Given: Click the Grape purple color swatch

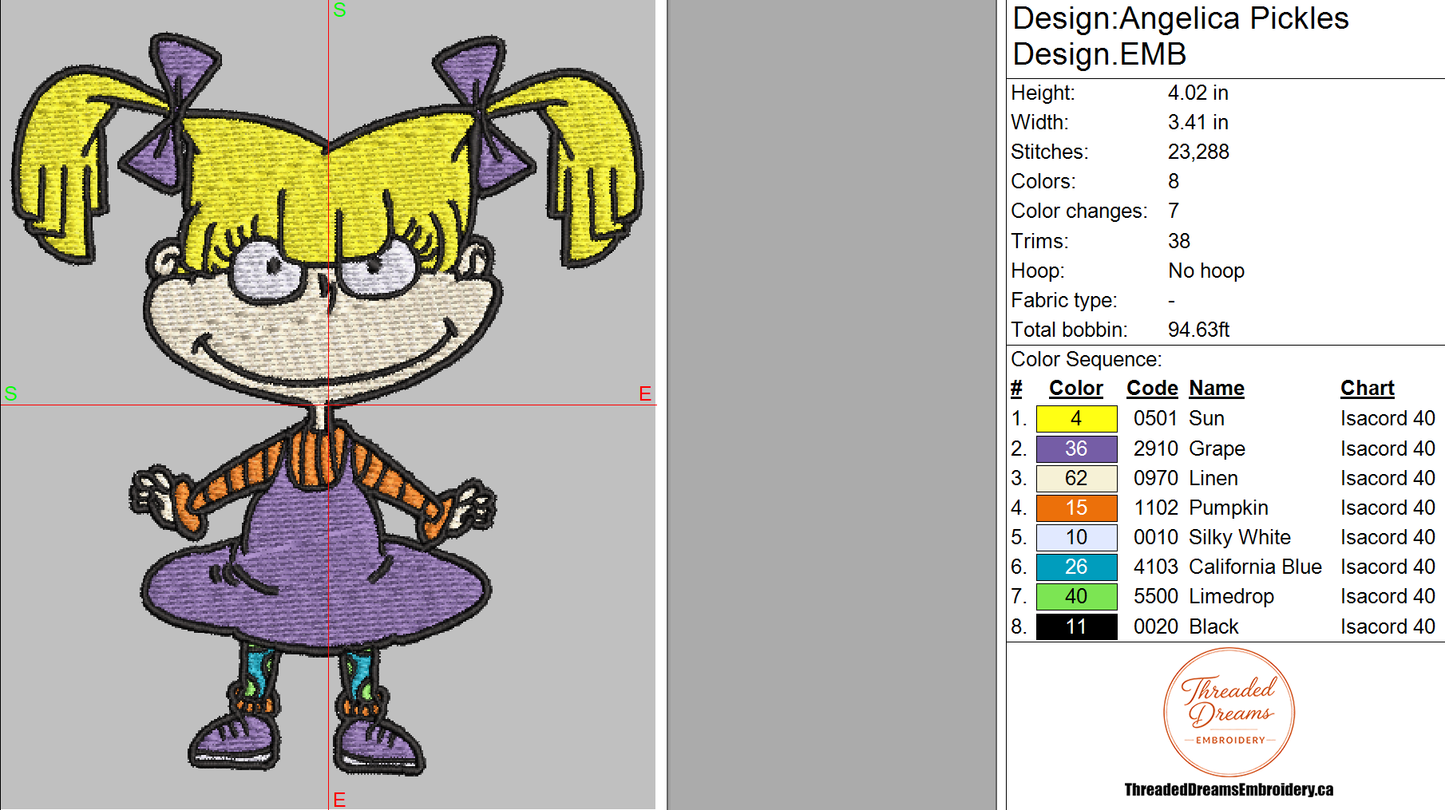Looking at the screenshot, I should click(1076, 449).
